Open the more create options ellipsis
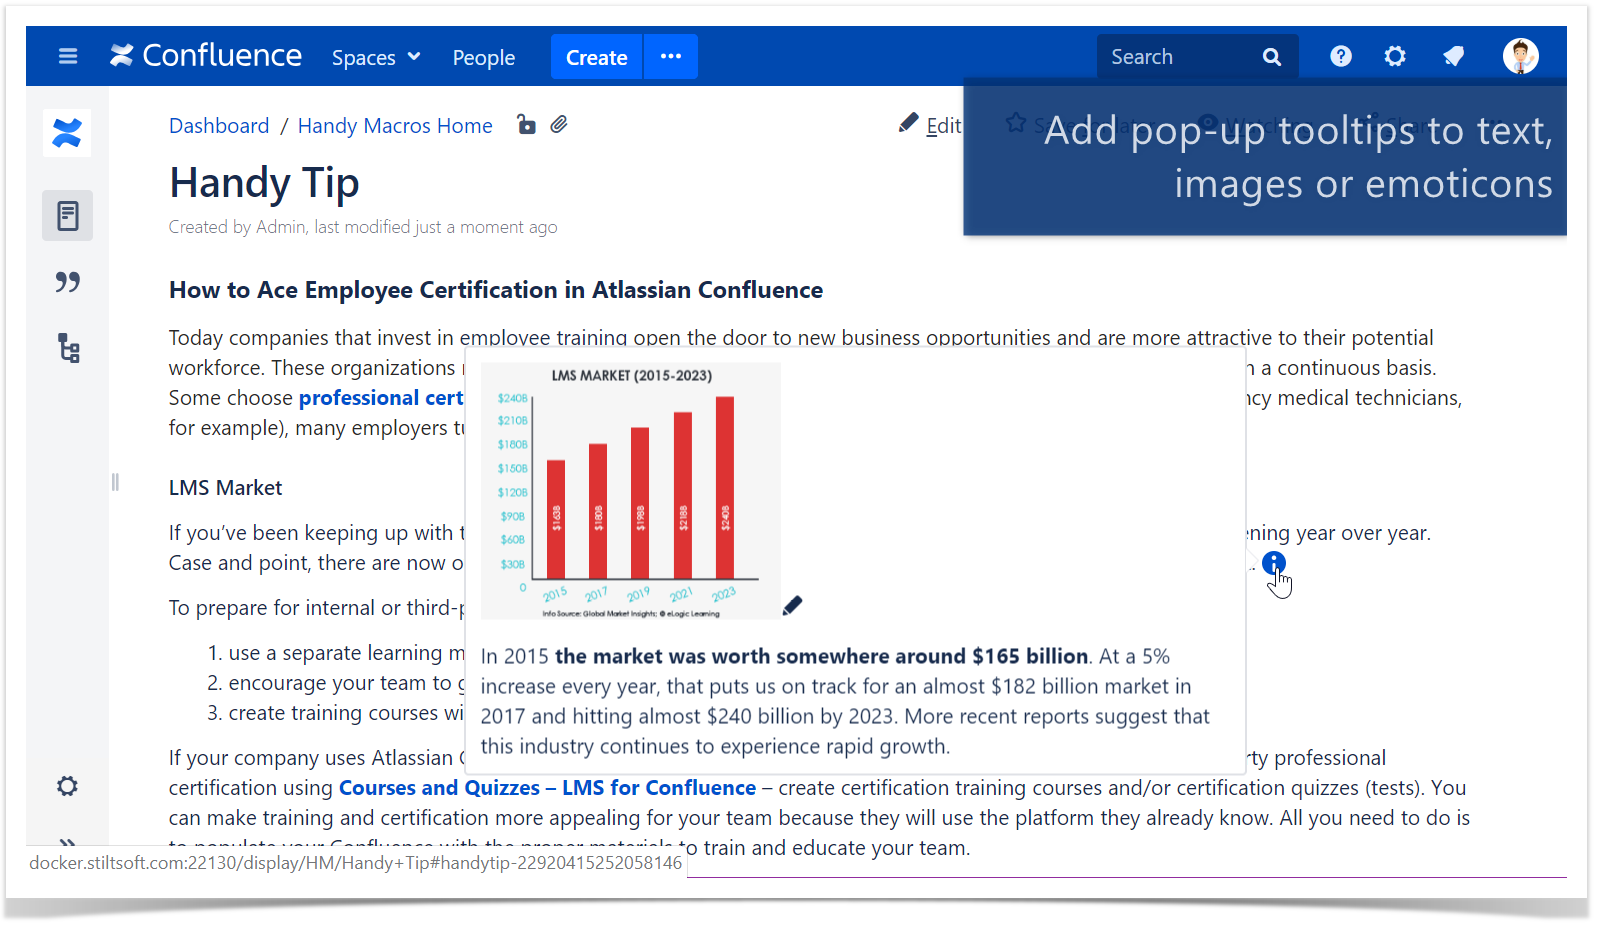 coord(671,57)
